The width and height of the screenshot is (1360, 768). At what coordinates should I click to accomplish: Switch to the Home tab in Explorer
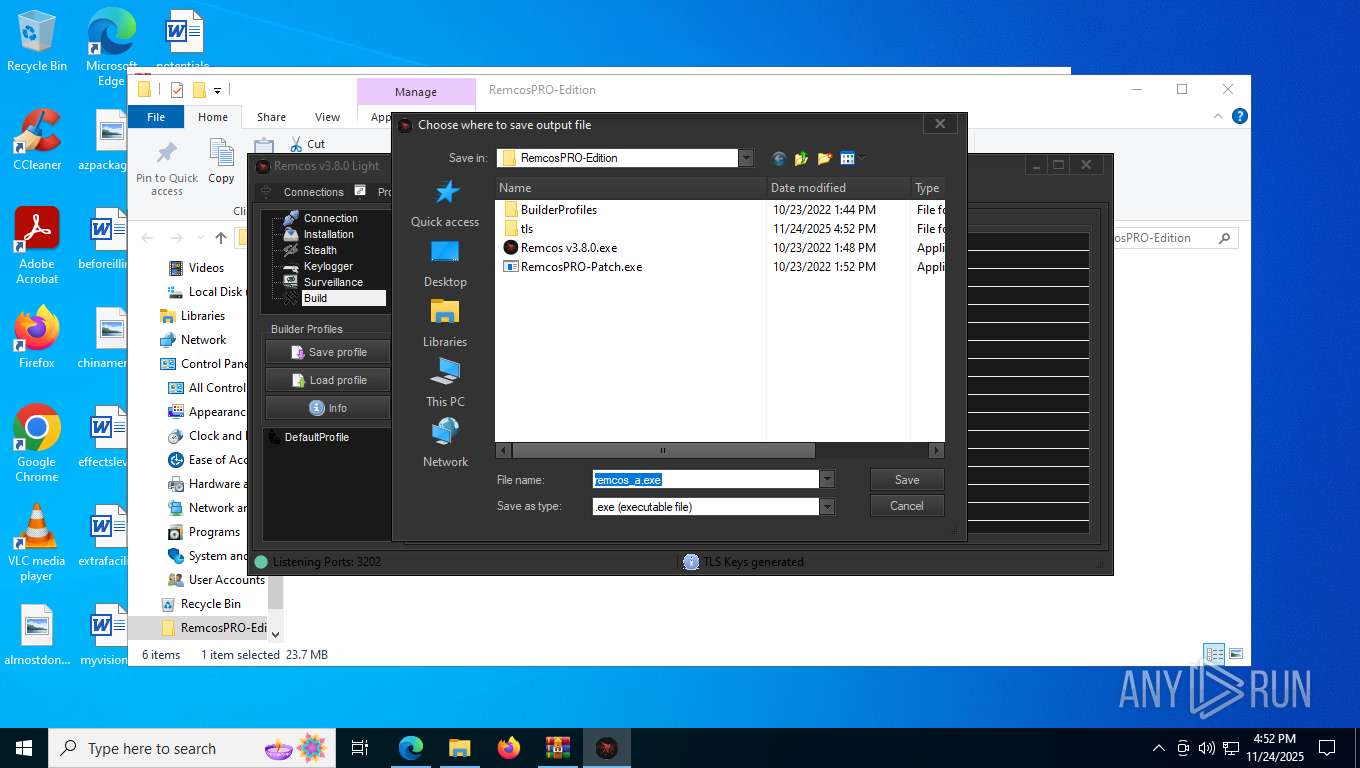[x=213, y=117]
